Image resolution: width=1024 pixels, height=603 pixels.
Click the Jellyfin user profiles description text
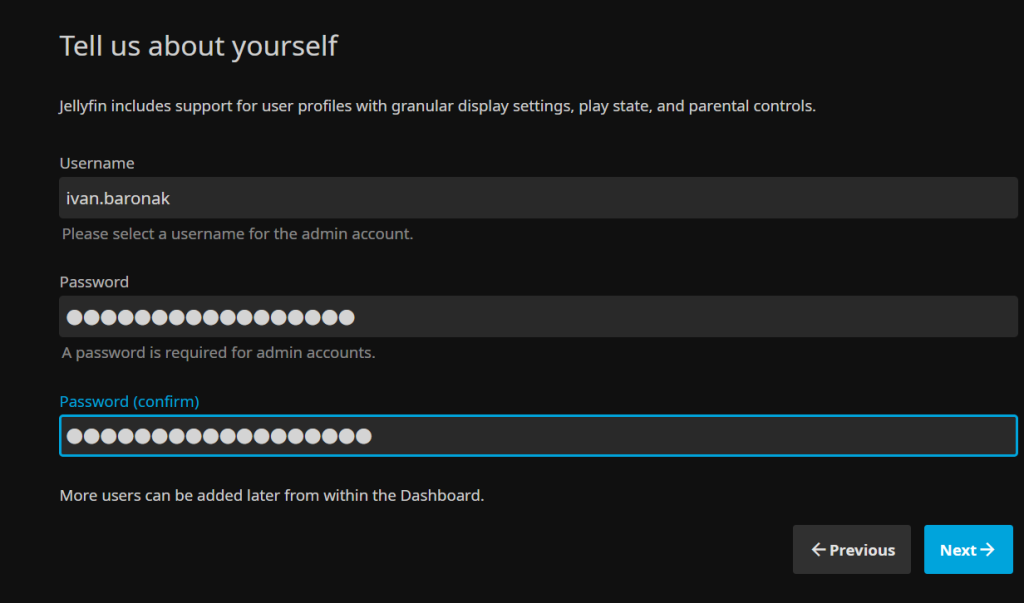(438, 106)
